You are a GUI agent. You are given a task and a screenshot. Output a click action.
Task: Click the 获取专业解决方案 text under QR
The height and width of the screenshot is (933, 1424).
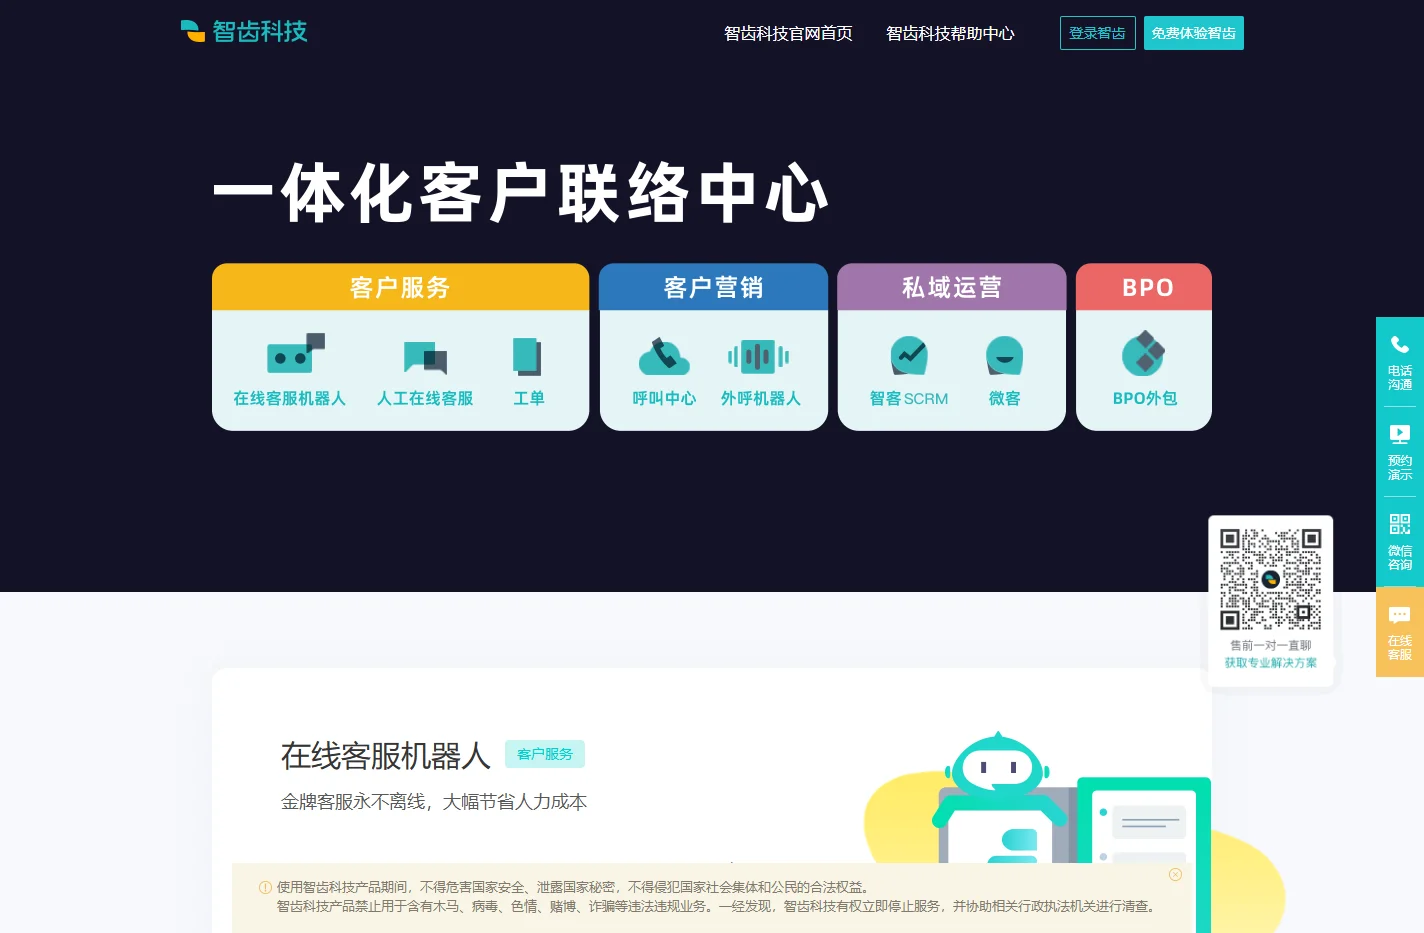pos(1270,663)
